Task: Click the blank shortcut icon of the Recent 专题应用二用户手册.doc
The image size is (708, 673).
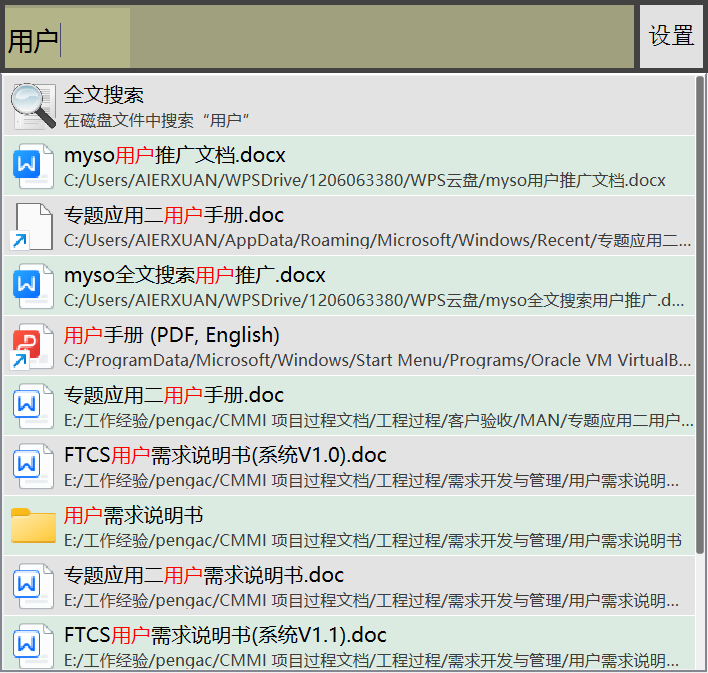Action: pos(33,226)
